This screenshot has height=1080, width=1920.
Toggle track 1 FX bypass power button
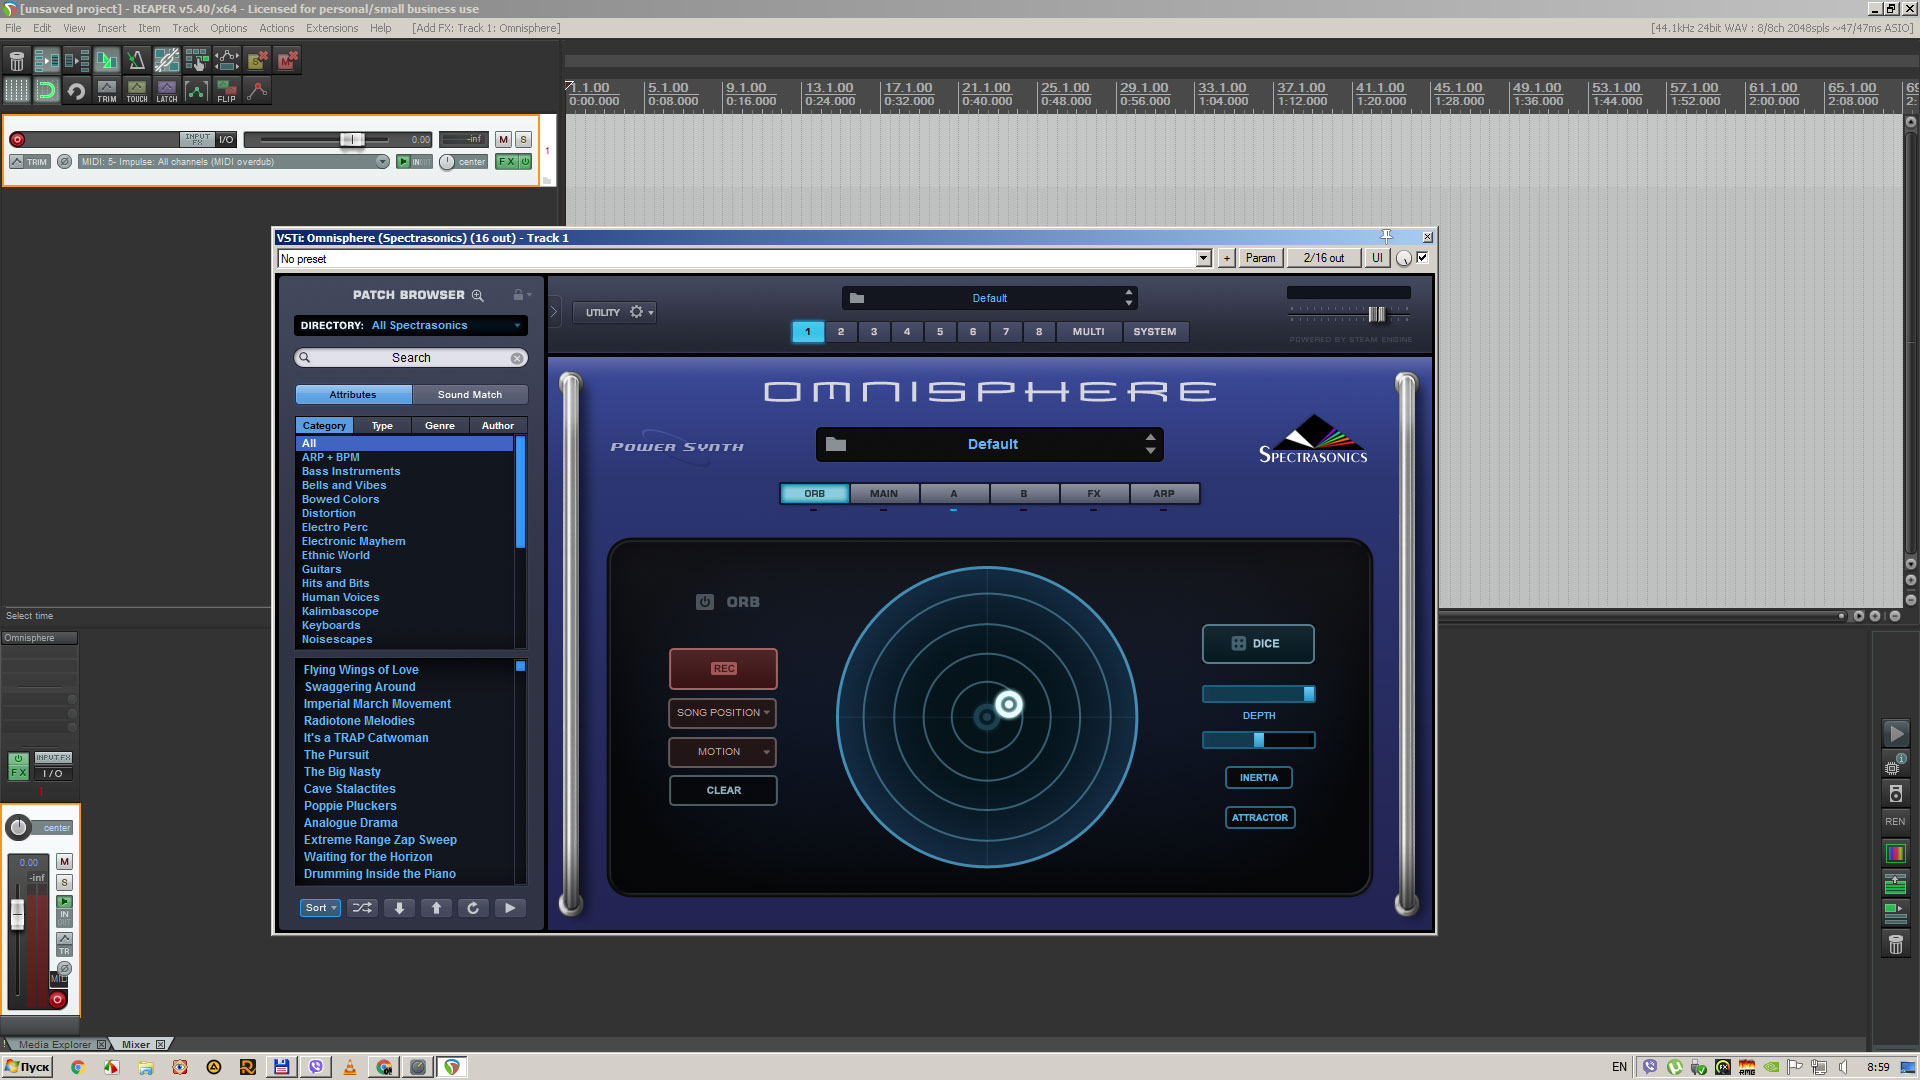tap(525, 162)
